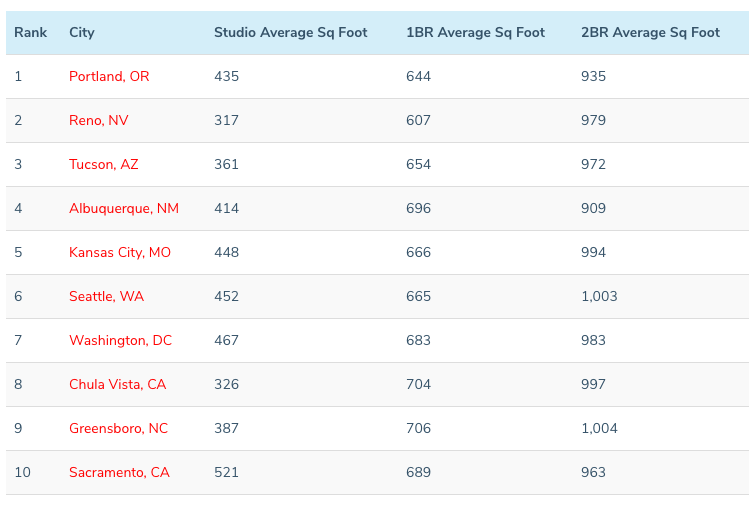Select the 2BR Average Sq Foot header
The image size is (754, 505).
(x=650, y=33)
